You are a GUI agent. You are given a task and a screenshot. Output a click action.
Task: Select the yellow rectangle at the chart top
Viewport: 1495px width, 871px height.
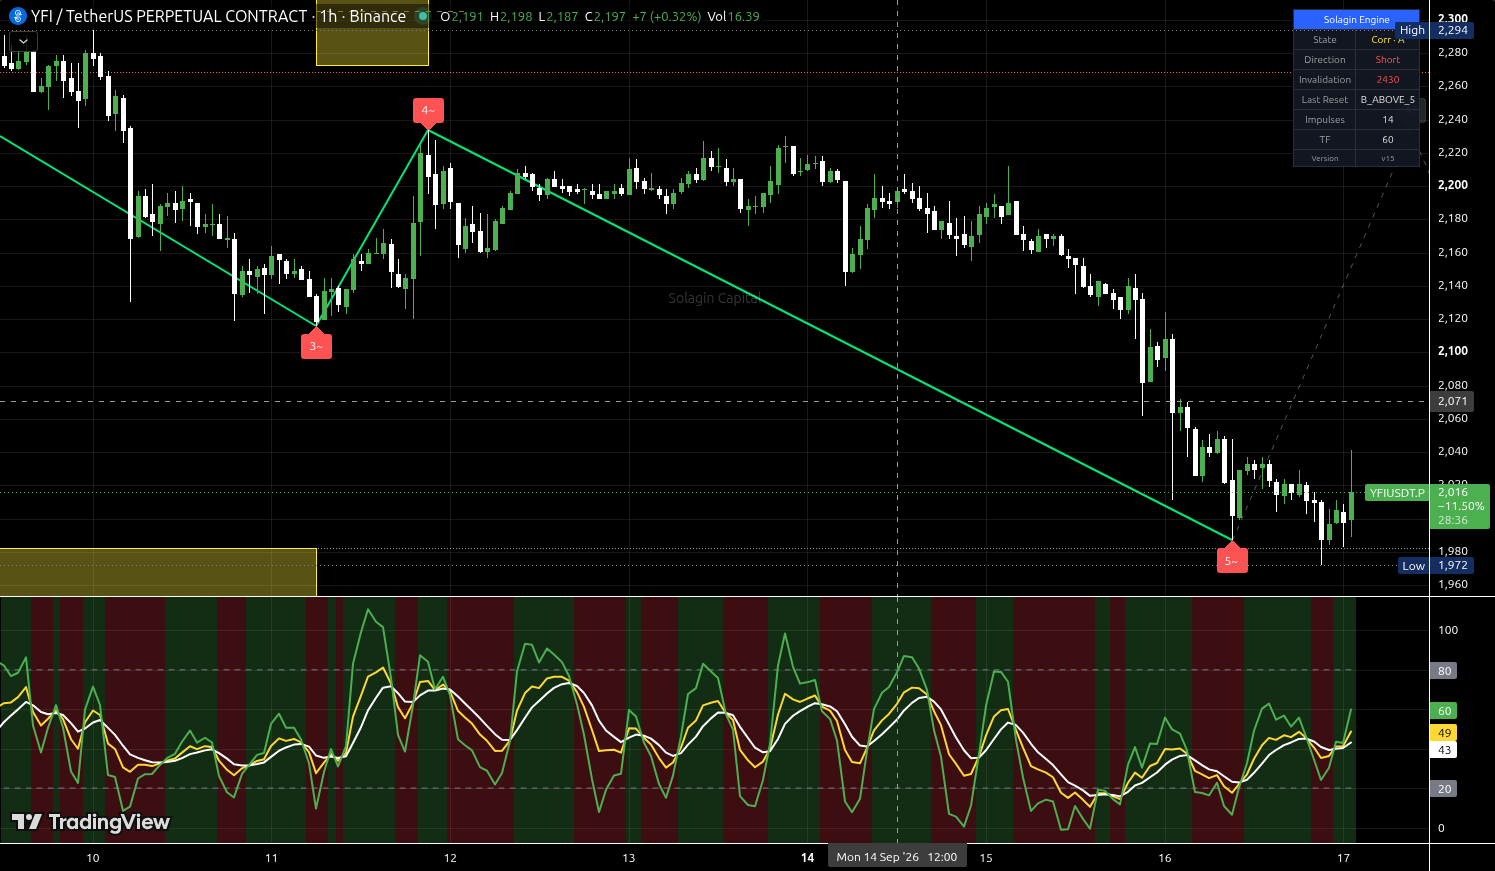coord(372,33)
